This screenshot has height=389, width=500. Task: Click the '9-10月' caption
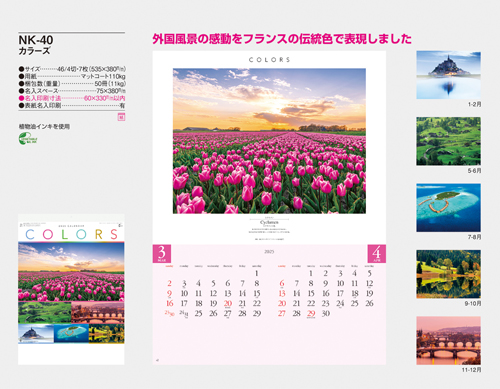[x=473, y=304]
